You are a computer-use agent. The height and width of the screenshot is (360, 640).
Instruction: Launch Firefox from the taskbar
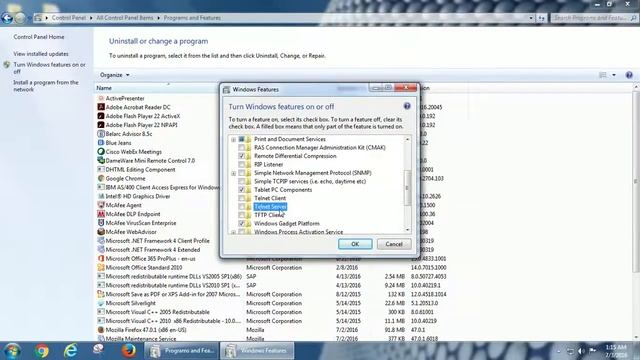click(x=129, y=351)
